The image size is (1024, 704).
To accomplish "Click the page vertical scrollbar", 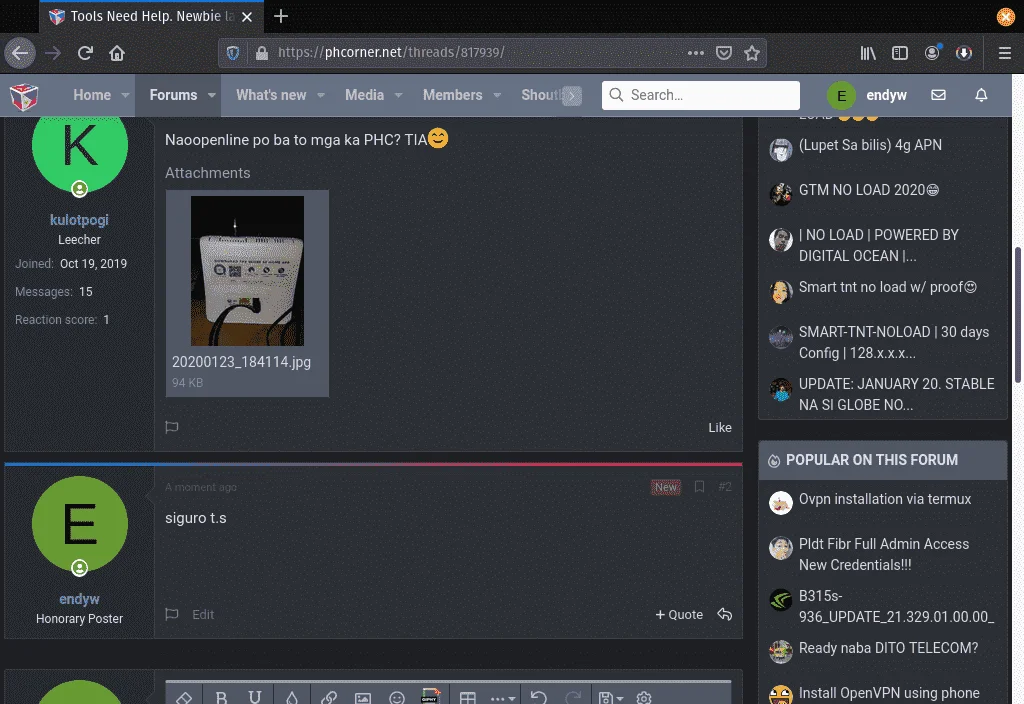I will (1017, 313).
